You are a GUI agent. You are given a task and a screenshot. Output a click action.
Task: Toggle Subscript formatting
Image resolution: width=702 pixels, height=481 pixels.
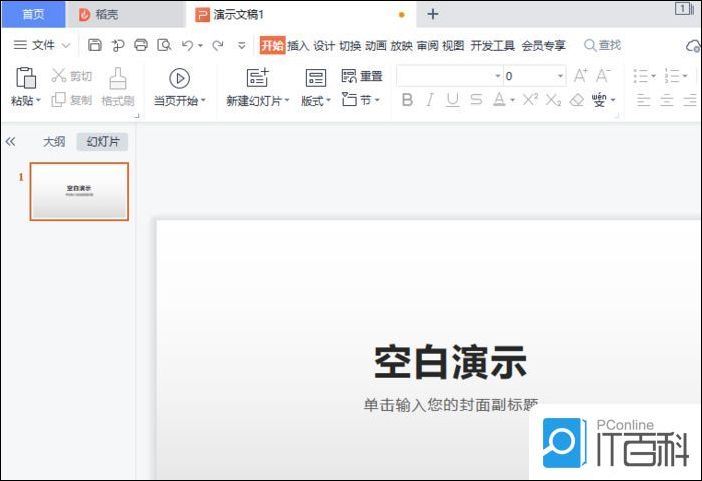[x=553, y=100]
